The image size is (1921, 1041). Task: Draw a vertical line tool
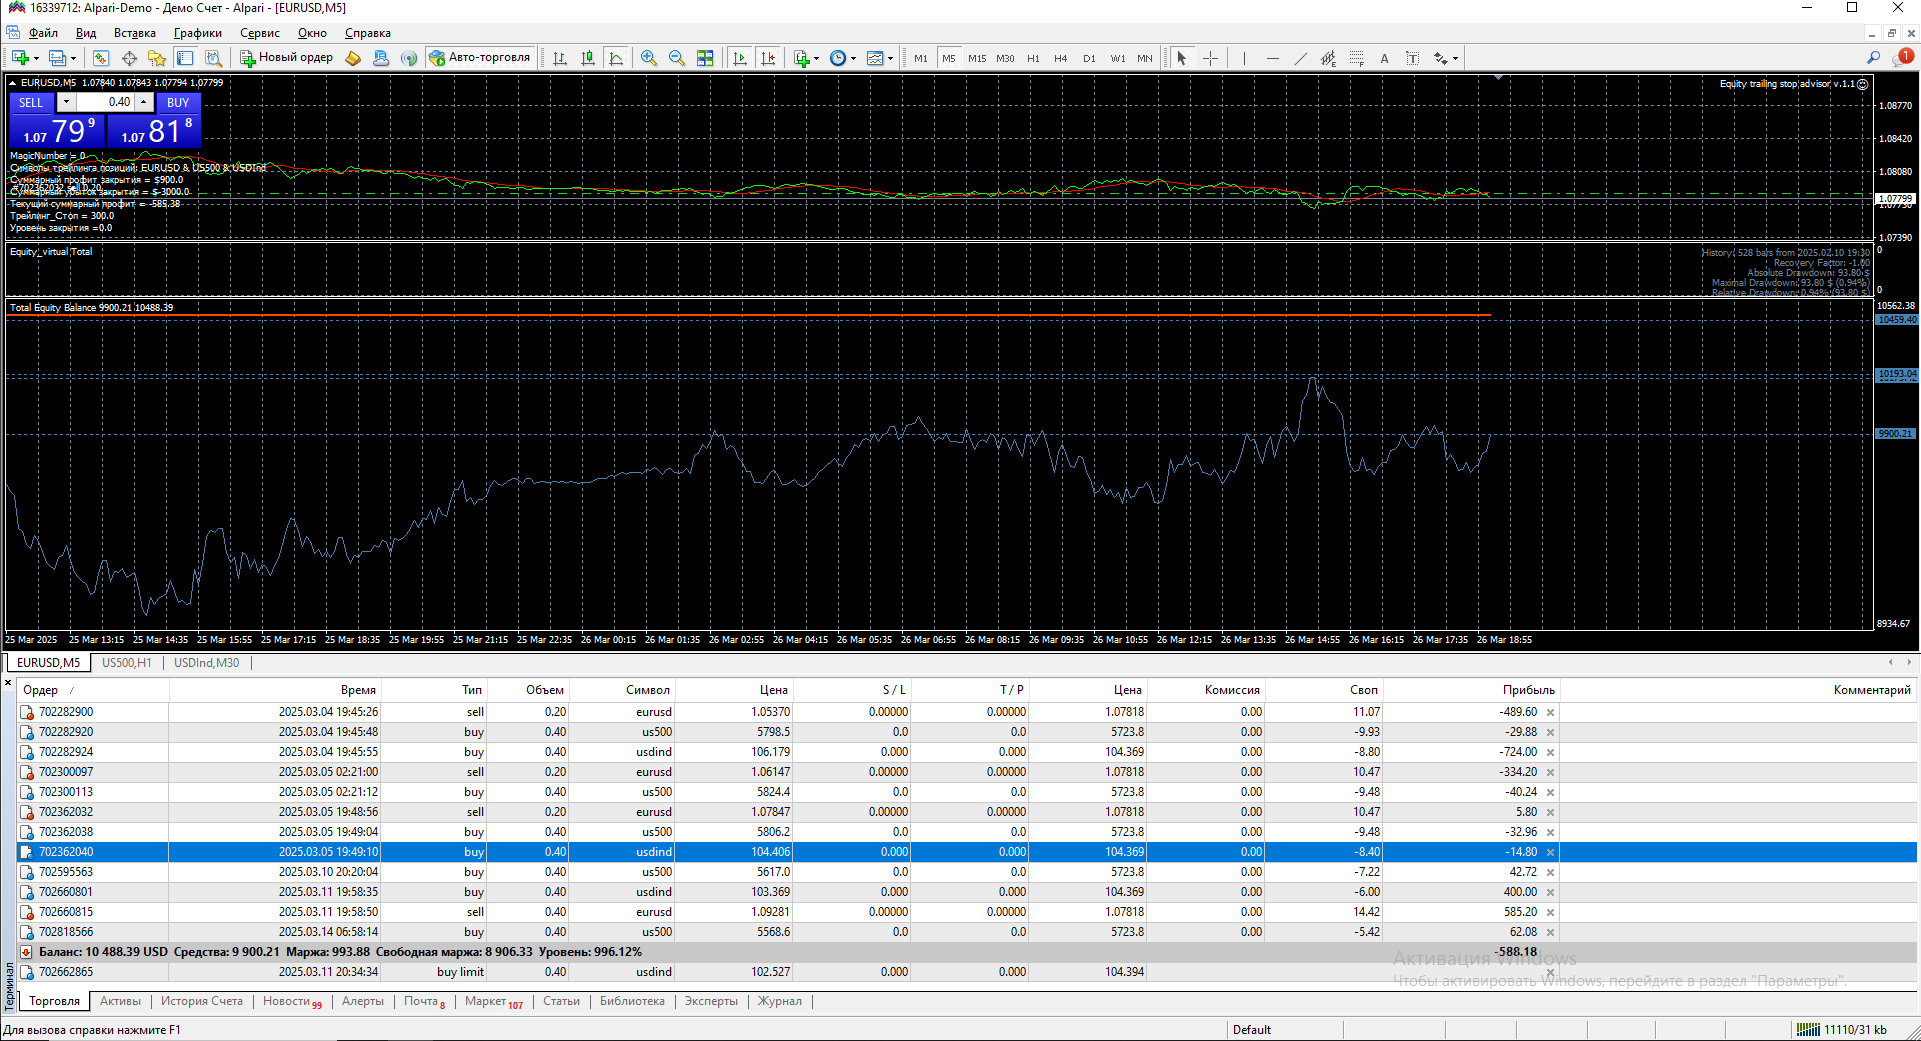click(x=1244, y=58)
